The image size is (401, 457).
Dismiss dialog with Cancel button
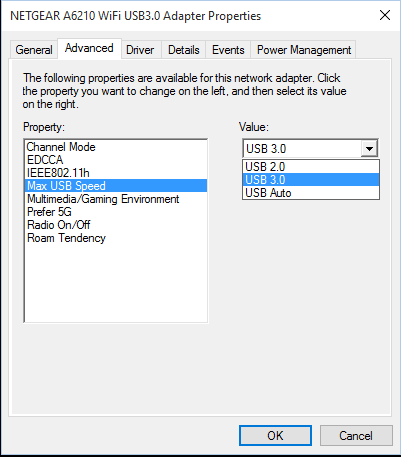coord(356,436)
